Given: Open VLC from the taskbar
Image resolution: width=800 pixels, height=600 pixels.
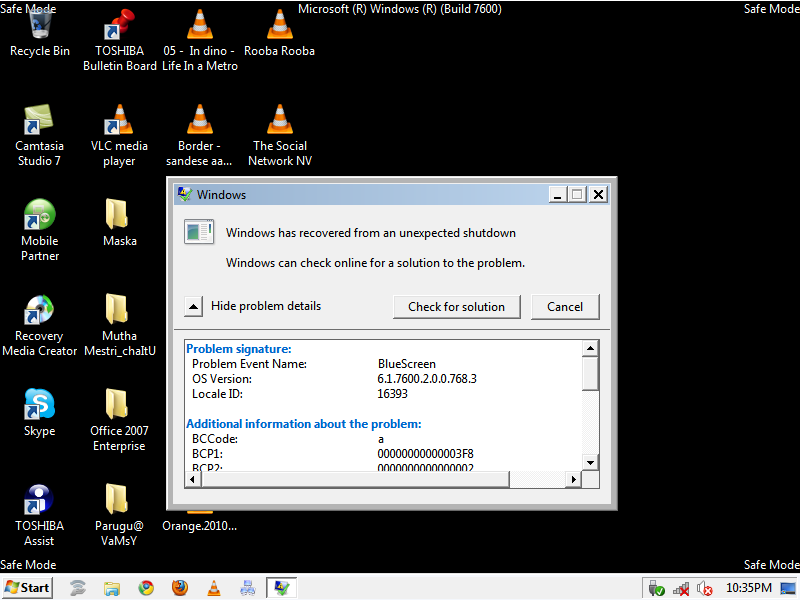Looking at the screenshot, I should point(214,588).
